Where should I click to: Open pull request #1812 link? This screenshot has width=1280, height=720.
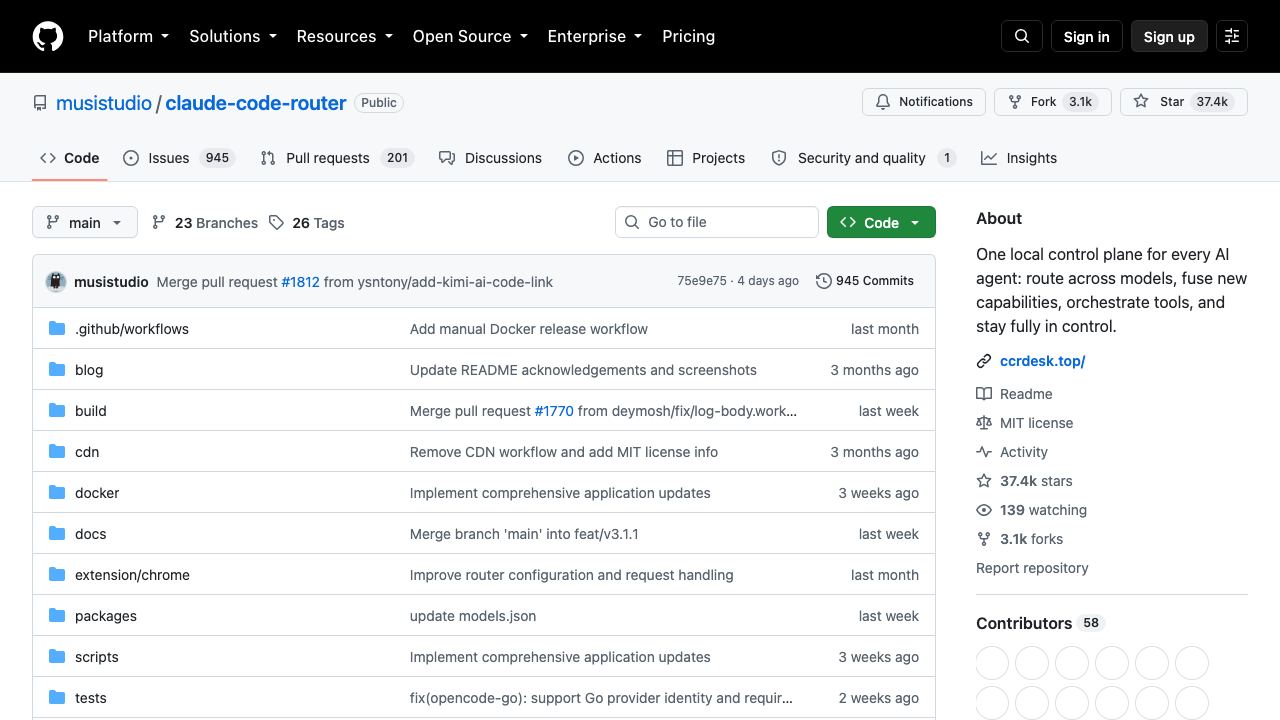coord(300,282)
